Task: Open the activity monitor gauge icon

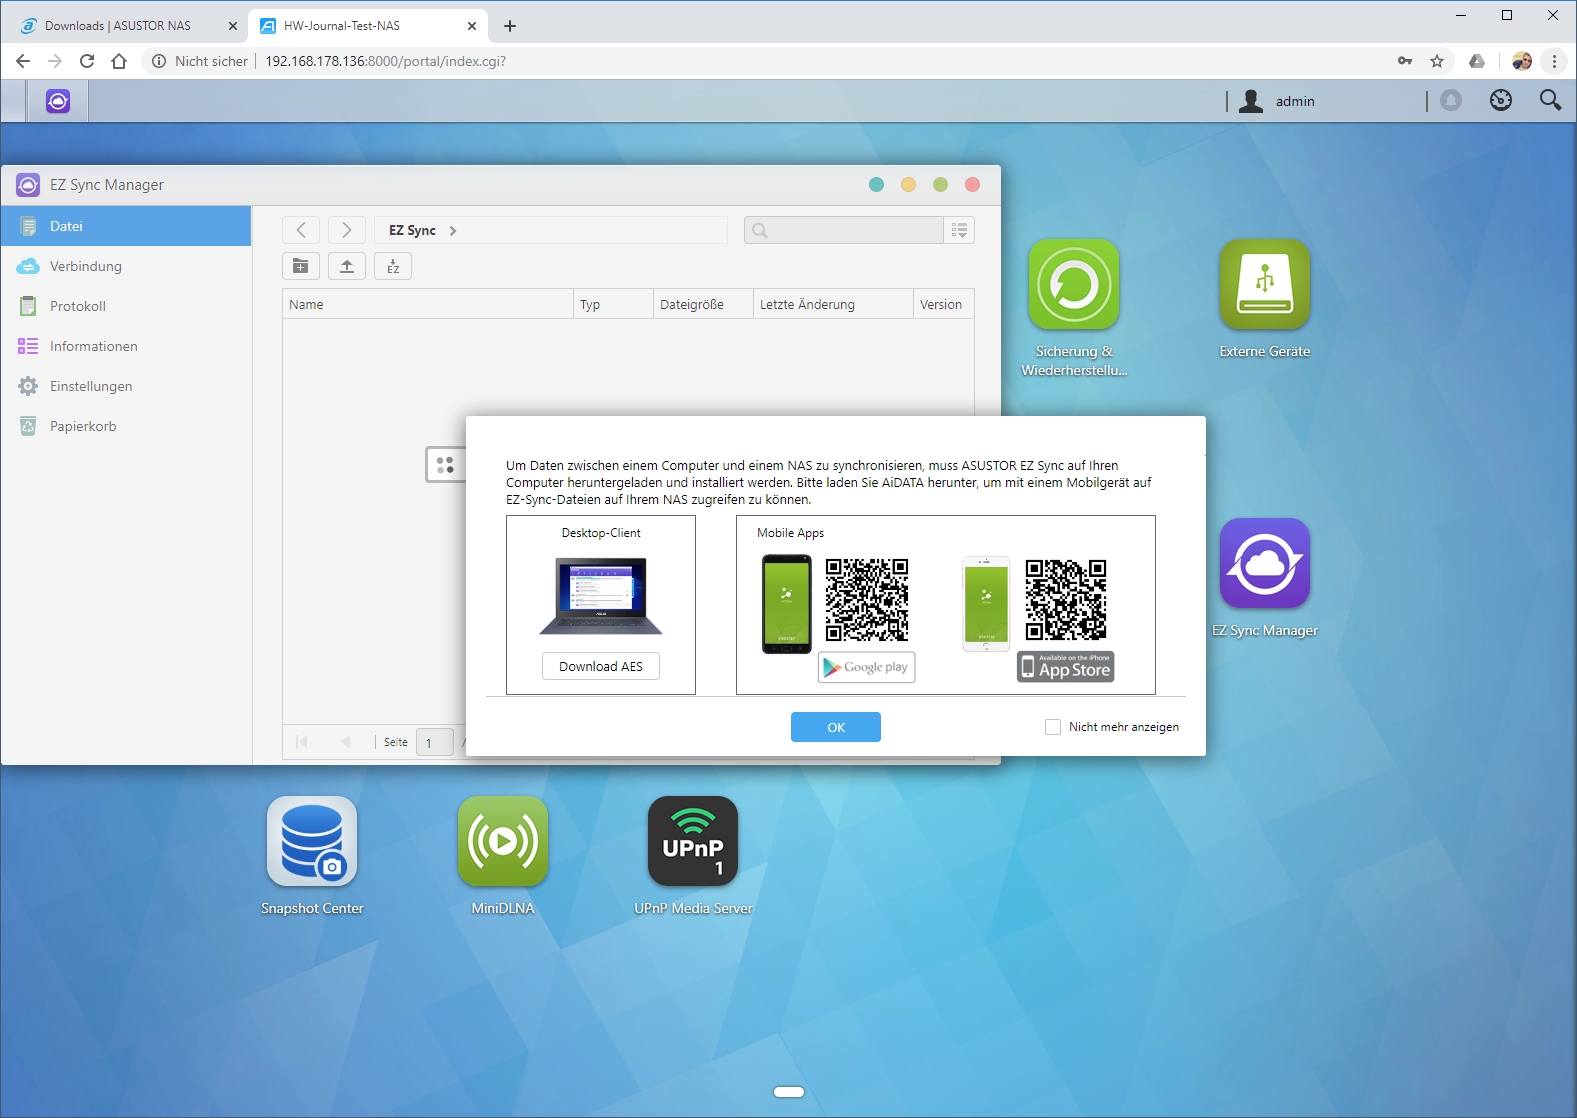Action: coord(1501,100)
